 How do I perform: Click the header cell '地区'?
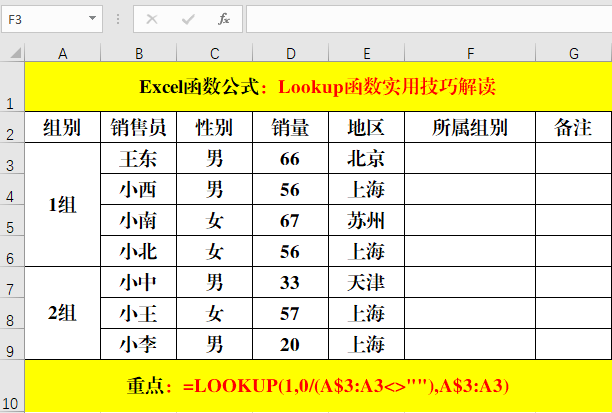[367, 127]
